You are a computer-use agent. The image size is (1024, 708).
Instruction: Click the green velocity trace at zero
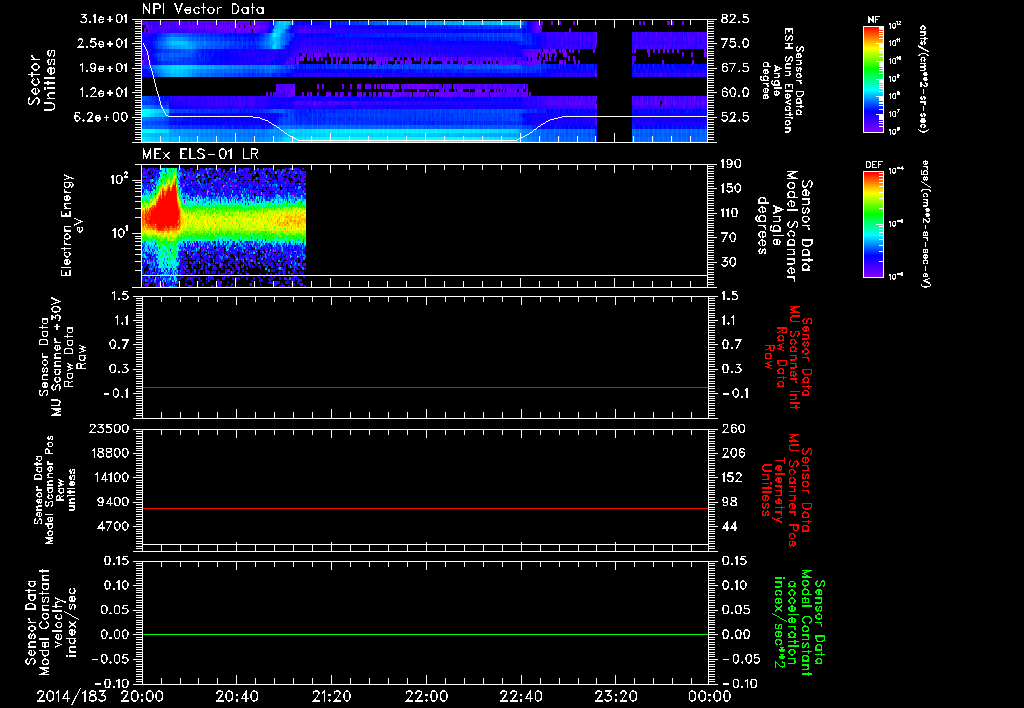[x=425, y=634]
